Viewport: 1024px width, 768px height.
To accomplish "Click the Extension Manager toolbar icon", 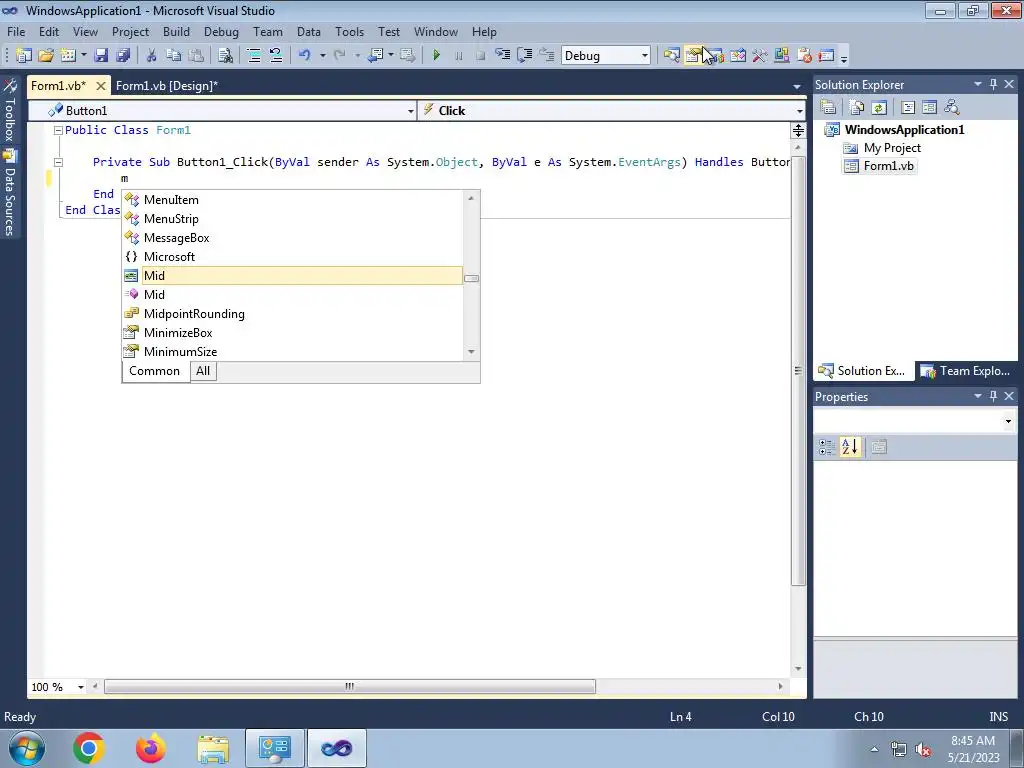I will point(782,56).
